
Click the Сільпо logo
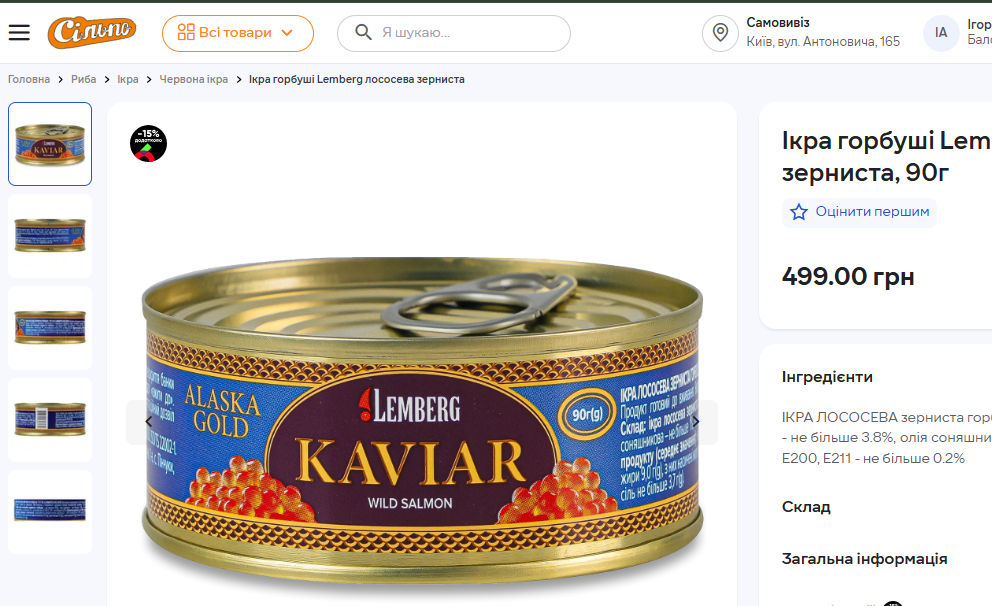[x=92, y=32]
